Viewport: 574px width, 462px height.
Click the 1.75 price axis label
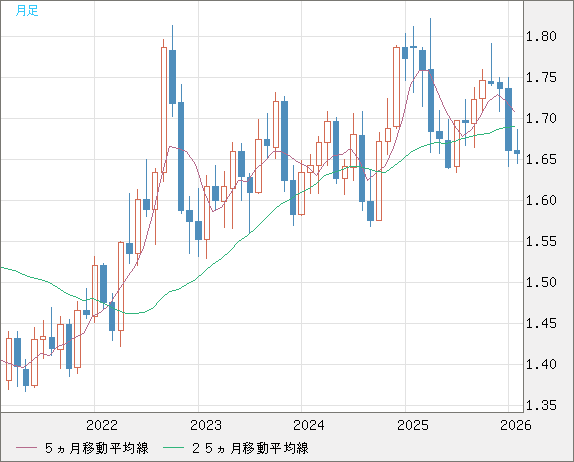pyautogui.click(x=541, y=77)
